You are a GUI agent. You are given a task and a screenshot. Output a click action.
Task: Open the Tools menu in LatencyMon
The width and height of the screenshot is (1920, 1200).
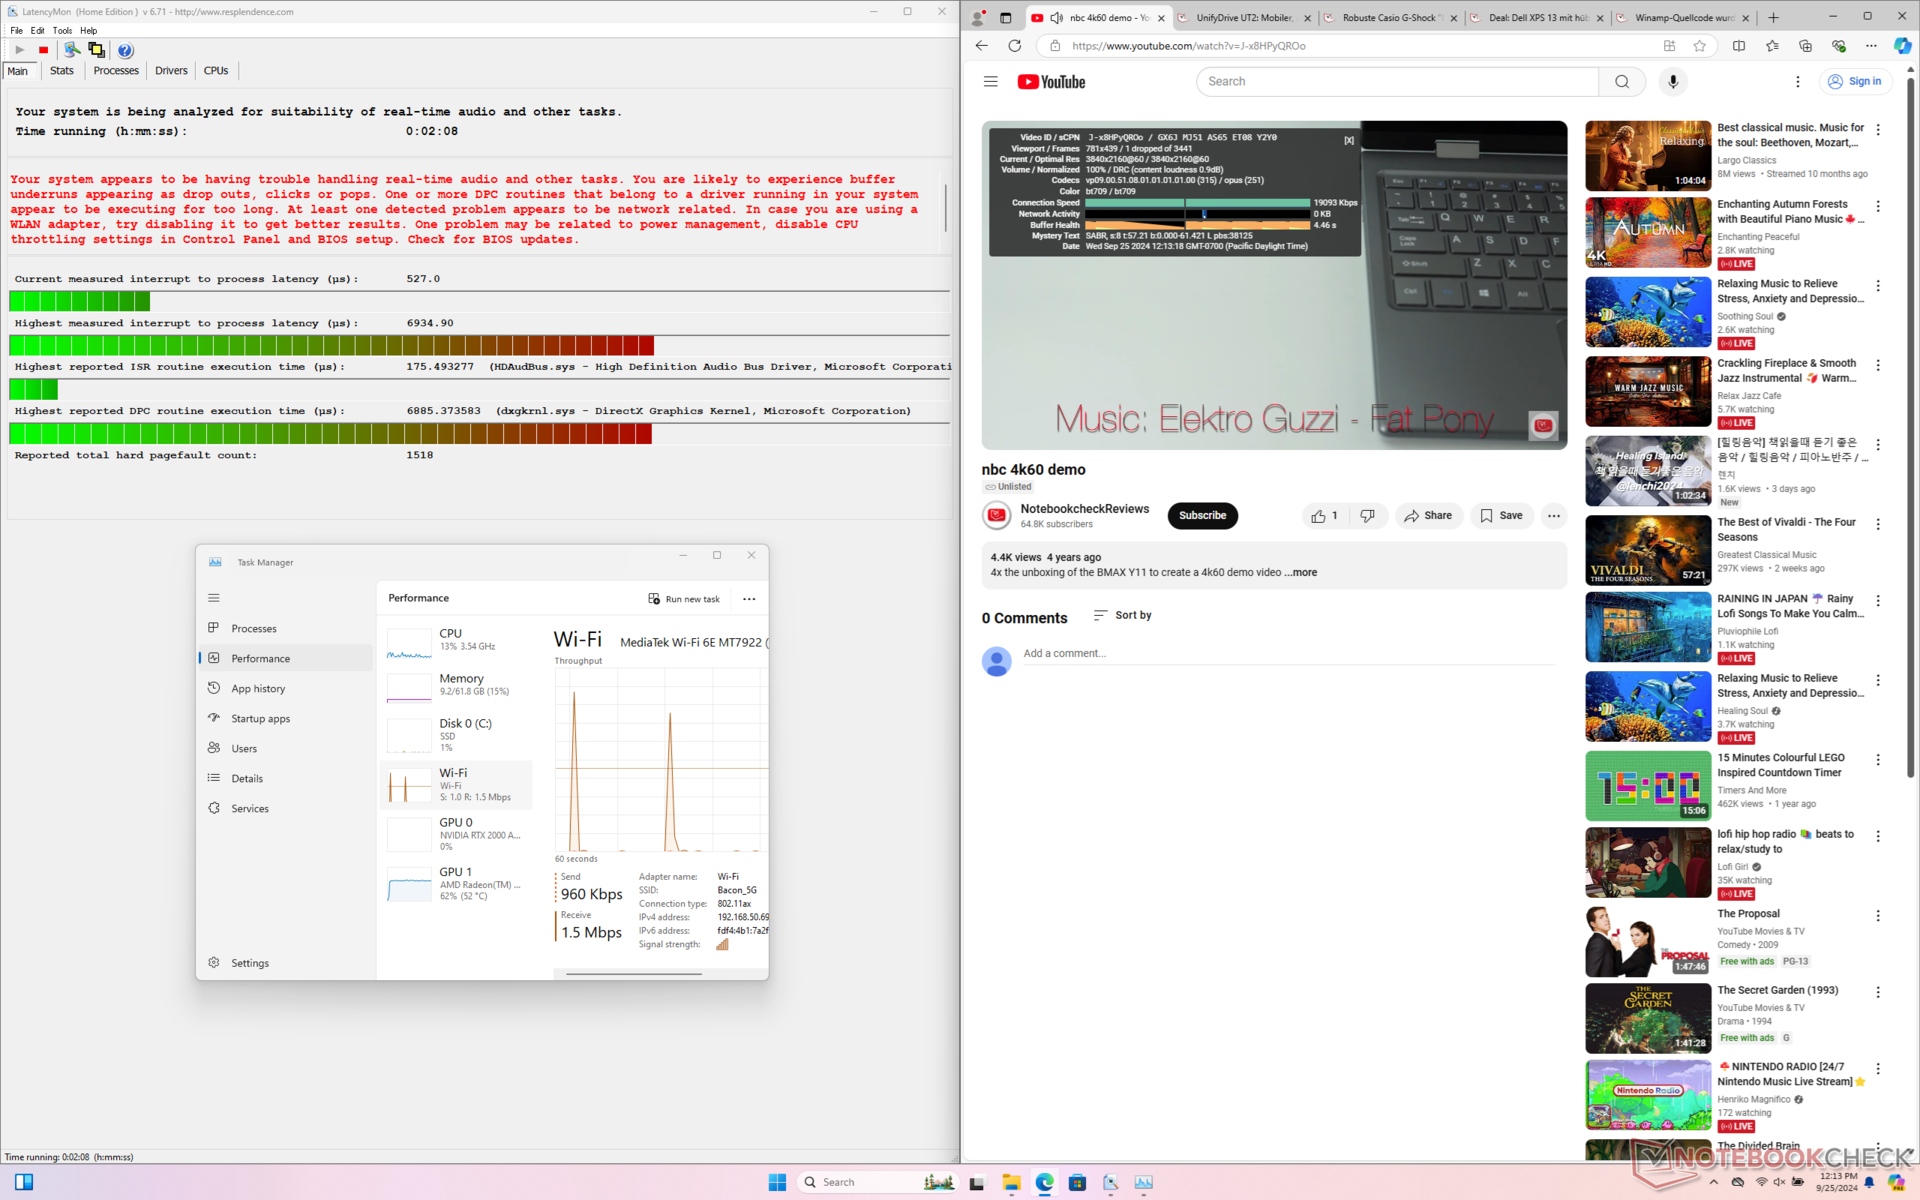point(62,31)
